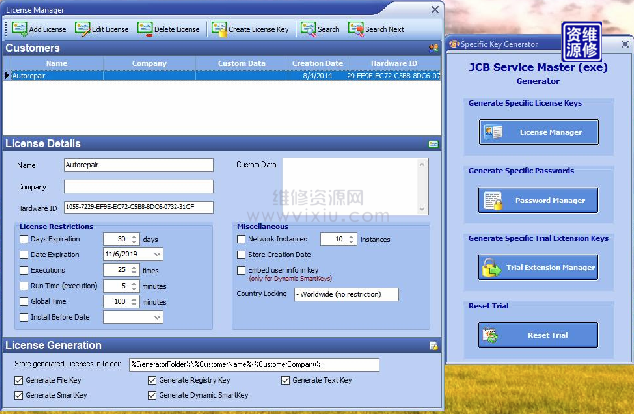Viewport: 634px width, 414px height.
Task: Enable the Days Expiration checkbox
Action: click(24, 240)
